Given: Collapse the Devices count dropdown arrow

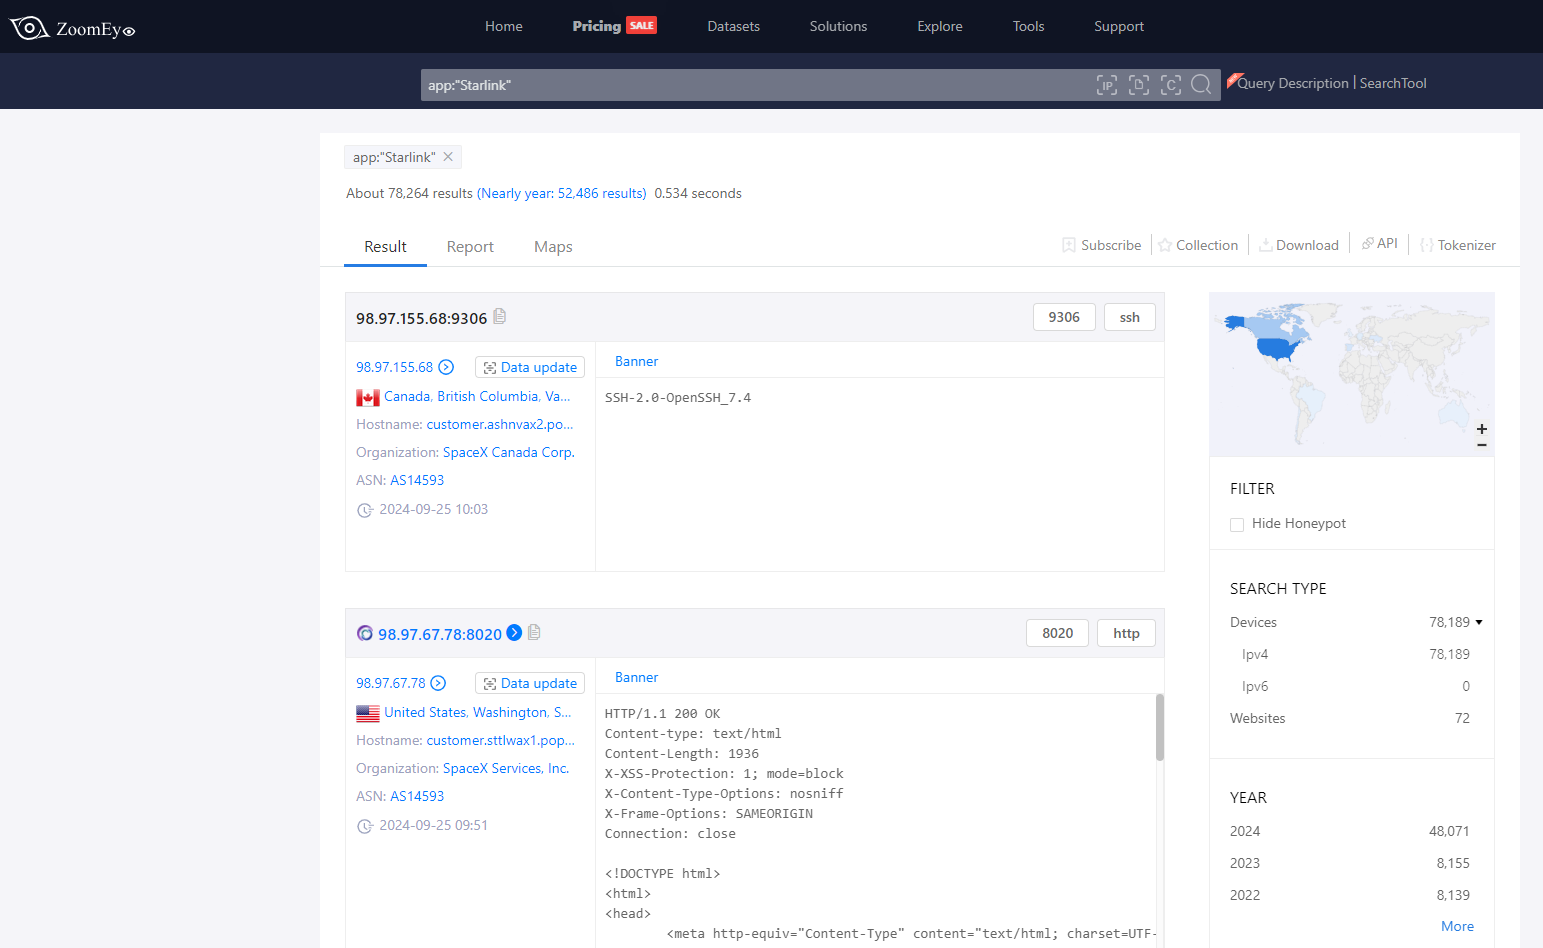Looking at the screenshot, I should [x=1479, y=622].
